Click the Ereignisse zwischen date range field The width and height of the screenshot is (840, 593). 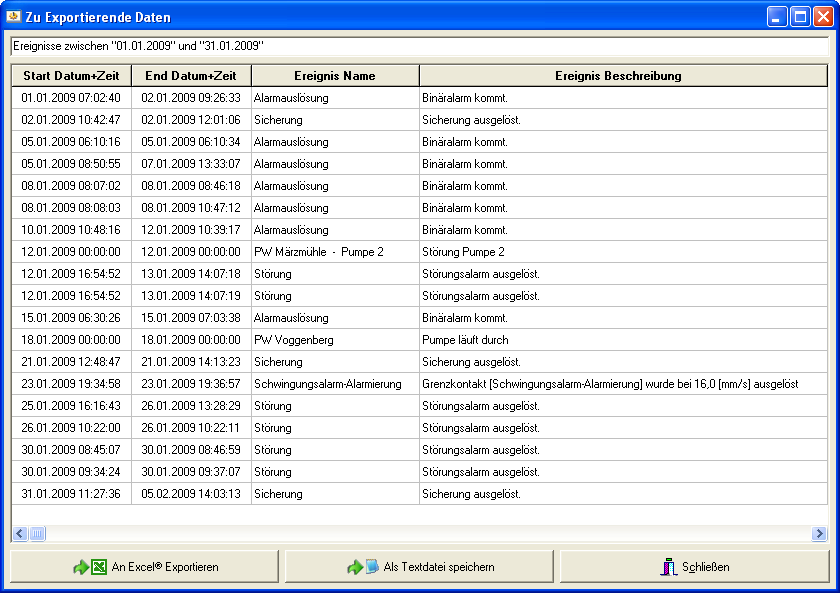(x=419, y=46)
